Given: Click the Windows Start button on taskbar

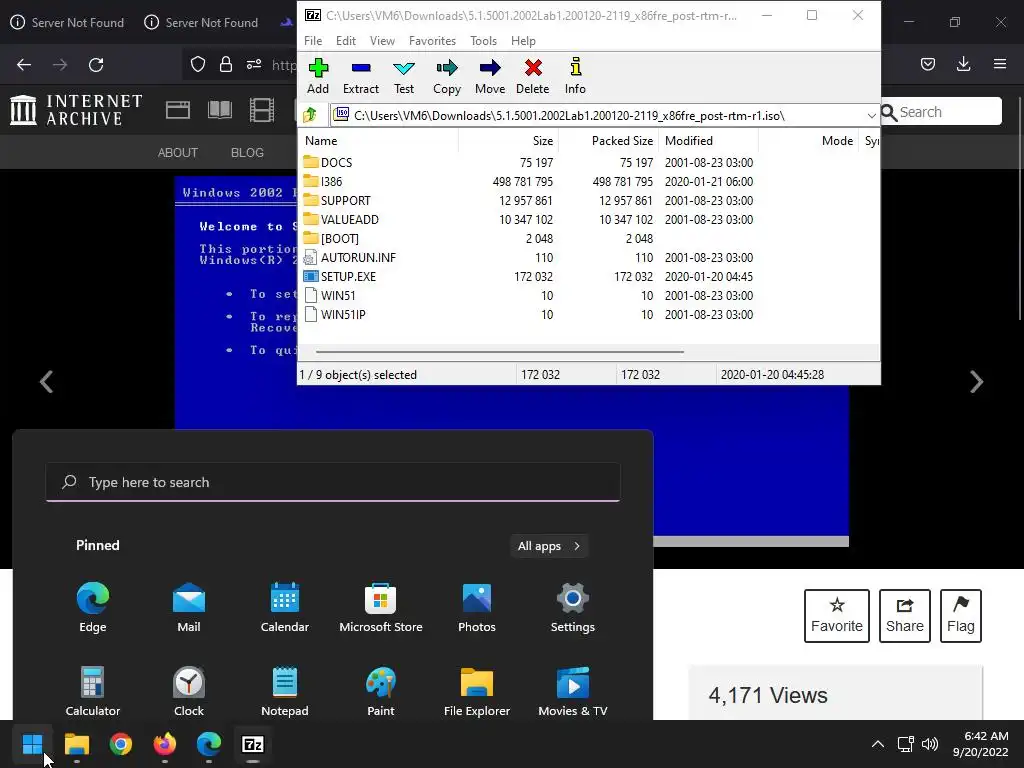Looking at the screenshot, I should 32,744.
